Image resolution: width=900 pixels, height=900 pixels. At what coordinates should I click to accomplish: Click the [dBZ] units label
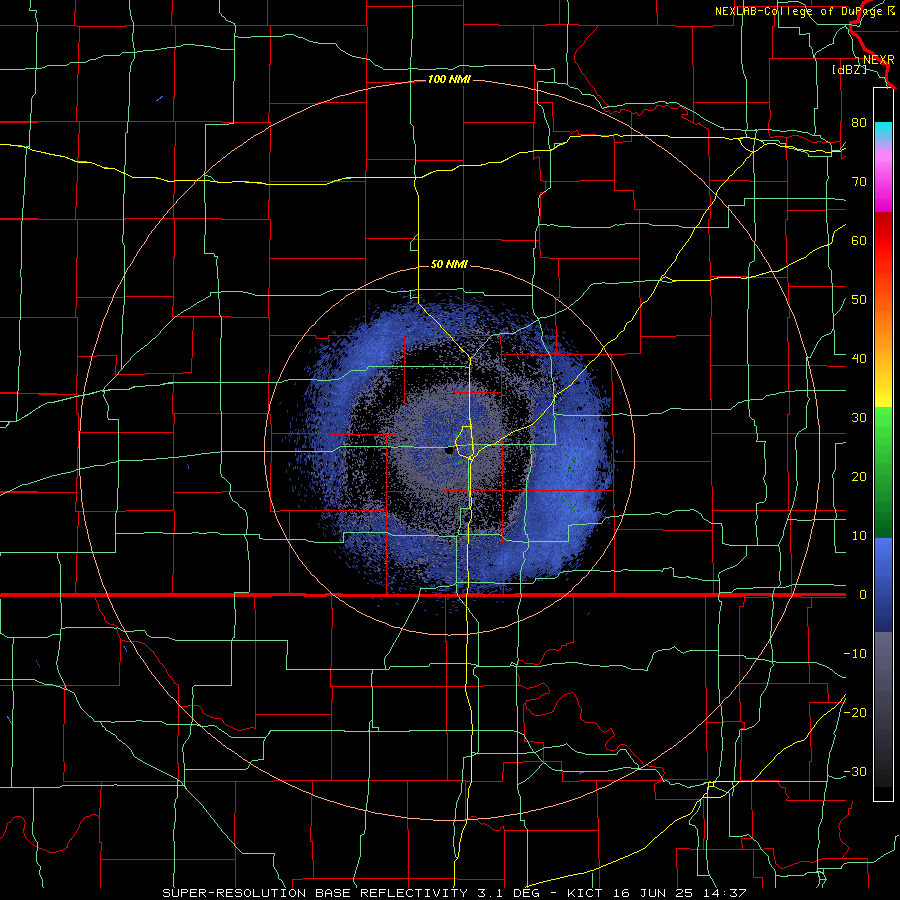pos(849,69)
